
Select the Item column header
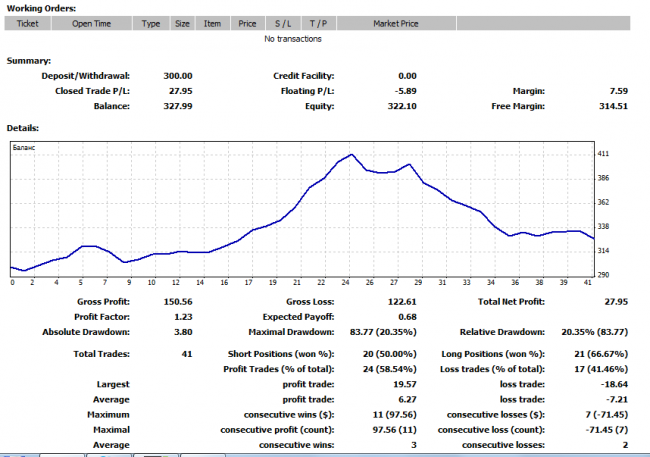click(x=212, y=23)
